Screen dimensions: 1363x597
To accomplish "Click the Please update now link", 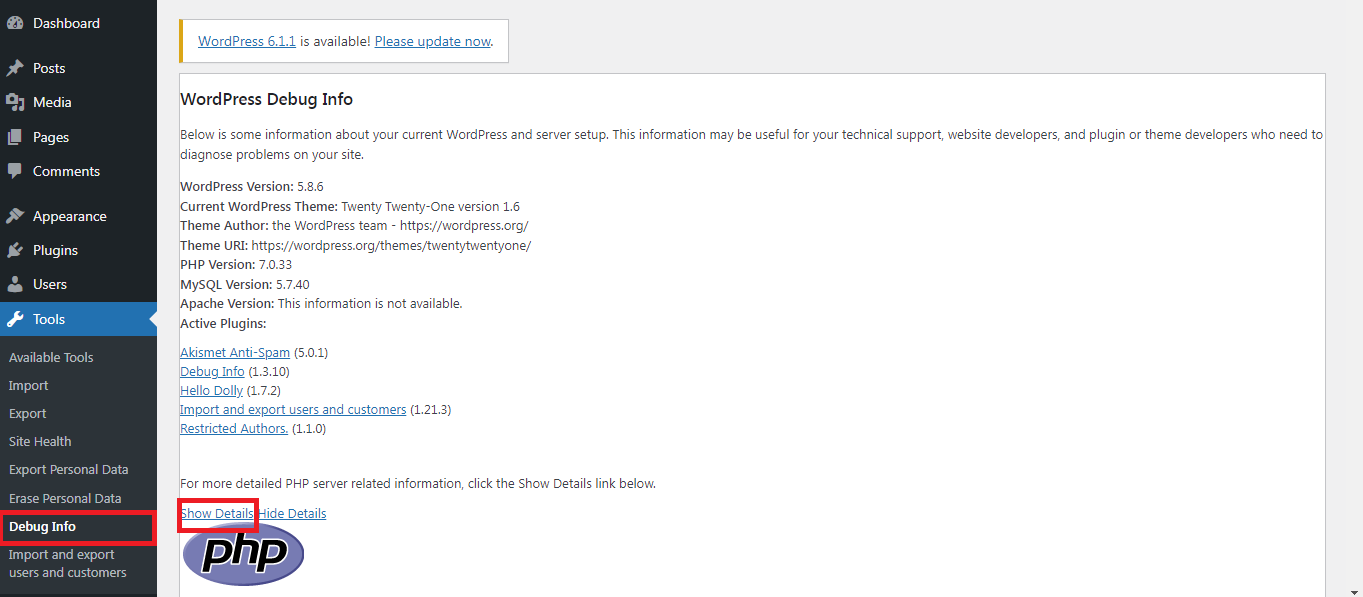I will 433,41.
